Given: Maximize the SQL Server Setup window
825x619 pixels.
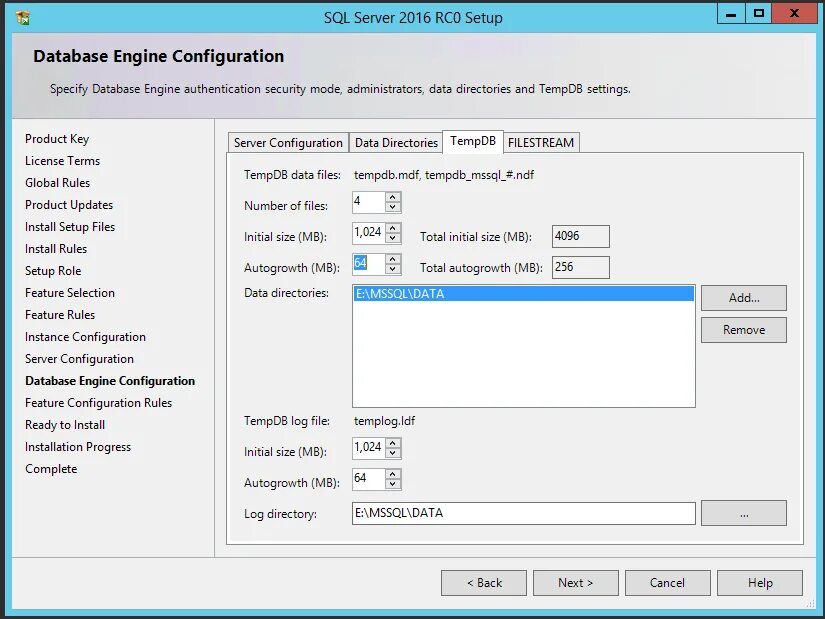Looking at the screenshot, I should [x=758, y=14].
